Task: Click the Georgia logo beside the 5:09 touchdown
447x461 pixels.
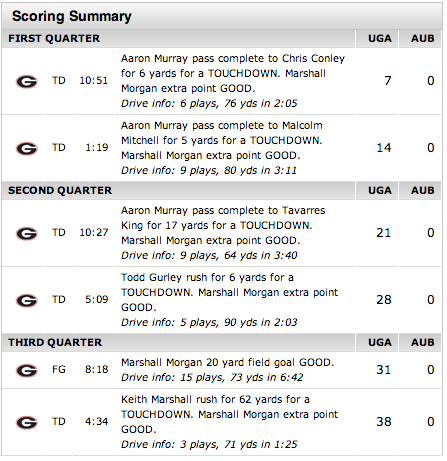Action: pyautogui.click(x=27, y=300)
